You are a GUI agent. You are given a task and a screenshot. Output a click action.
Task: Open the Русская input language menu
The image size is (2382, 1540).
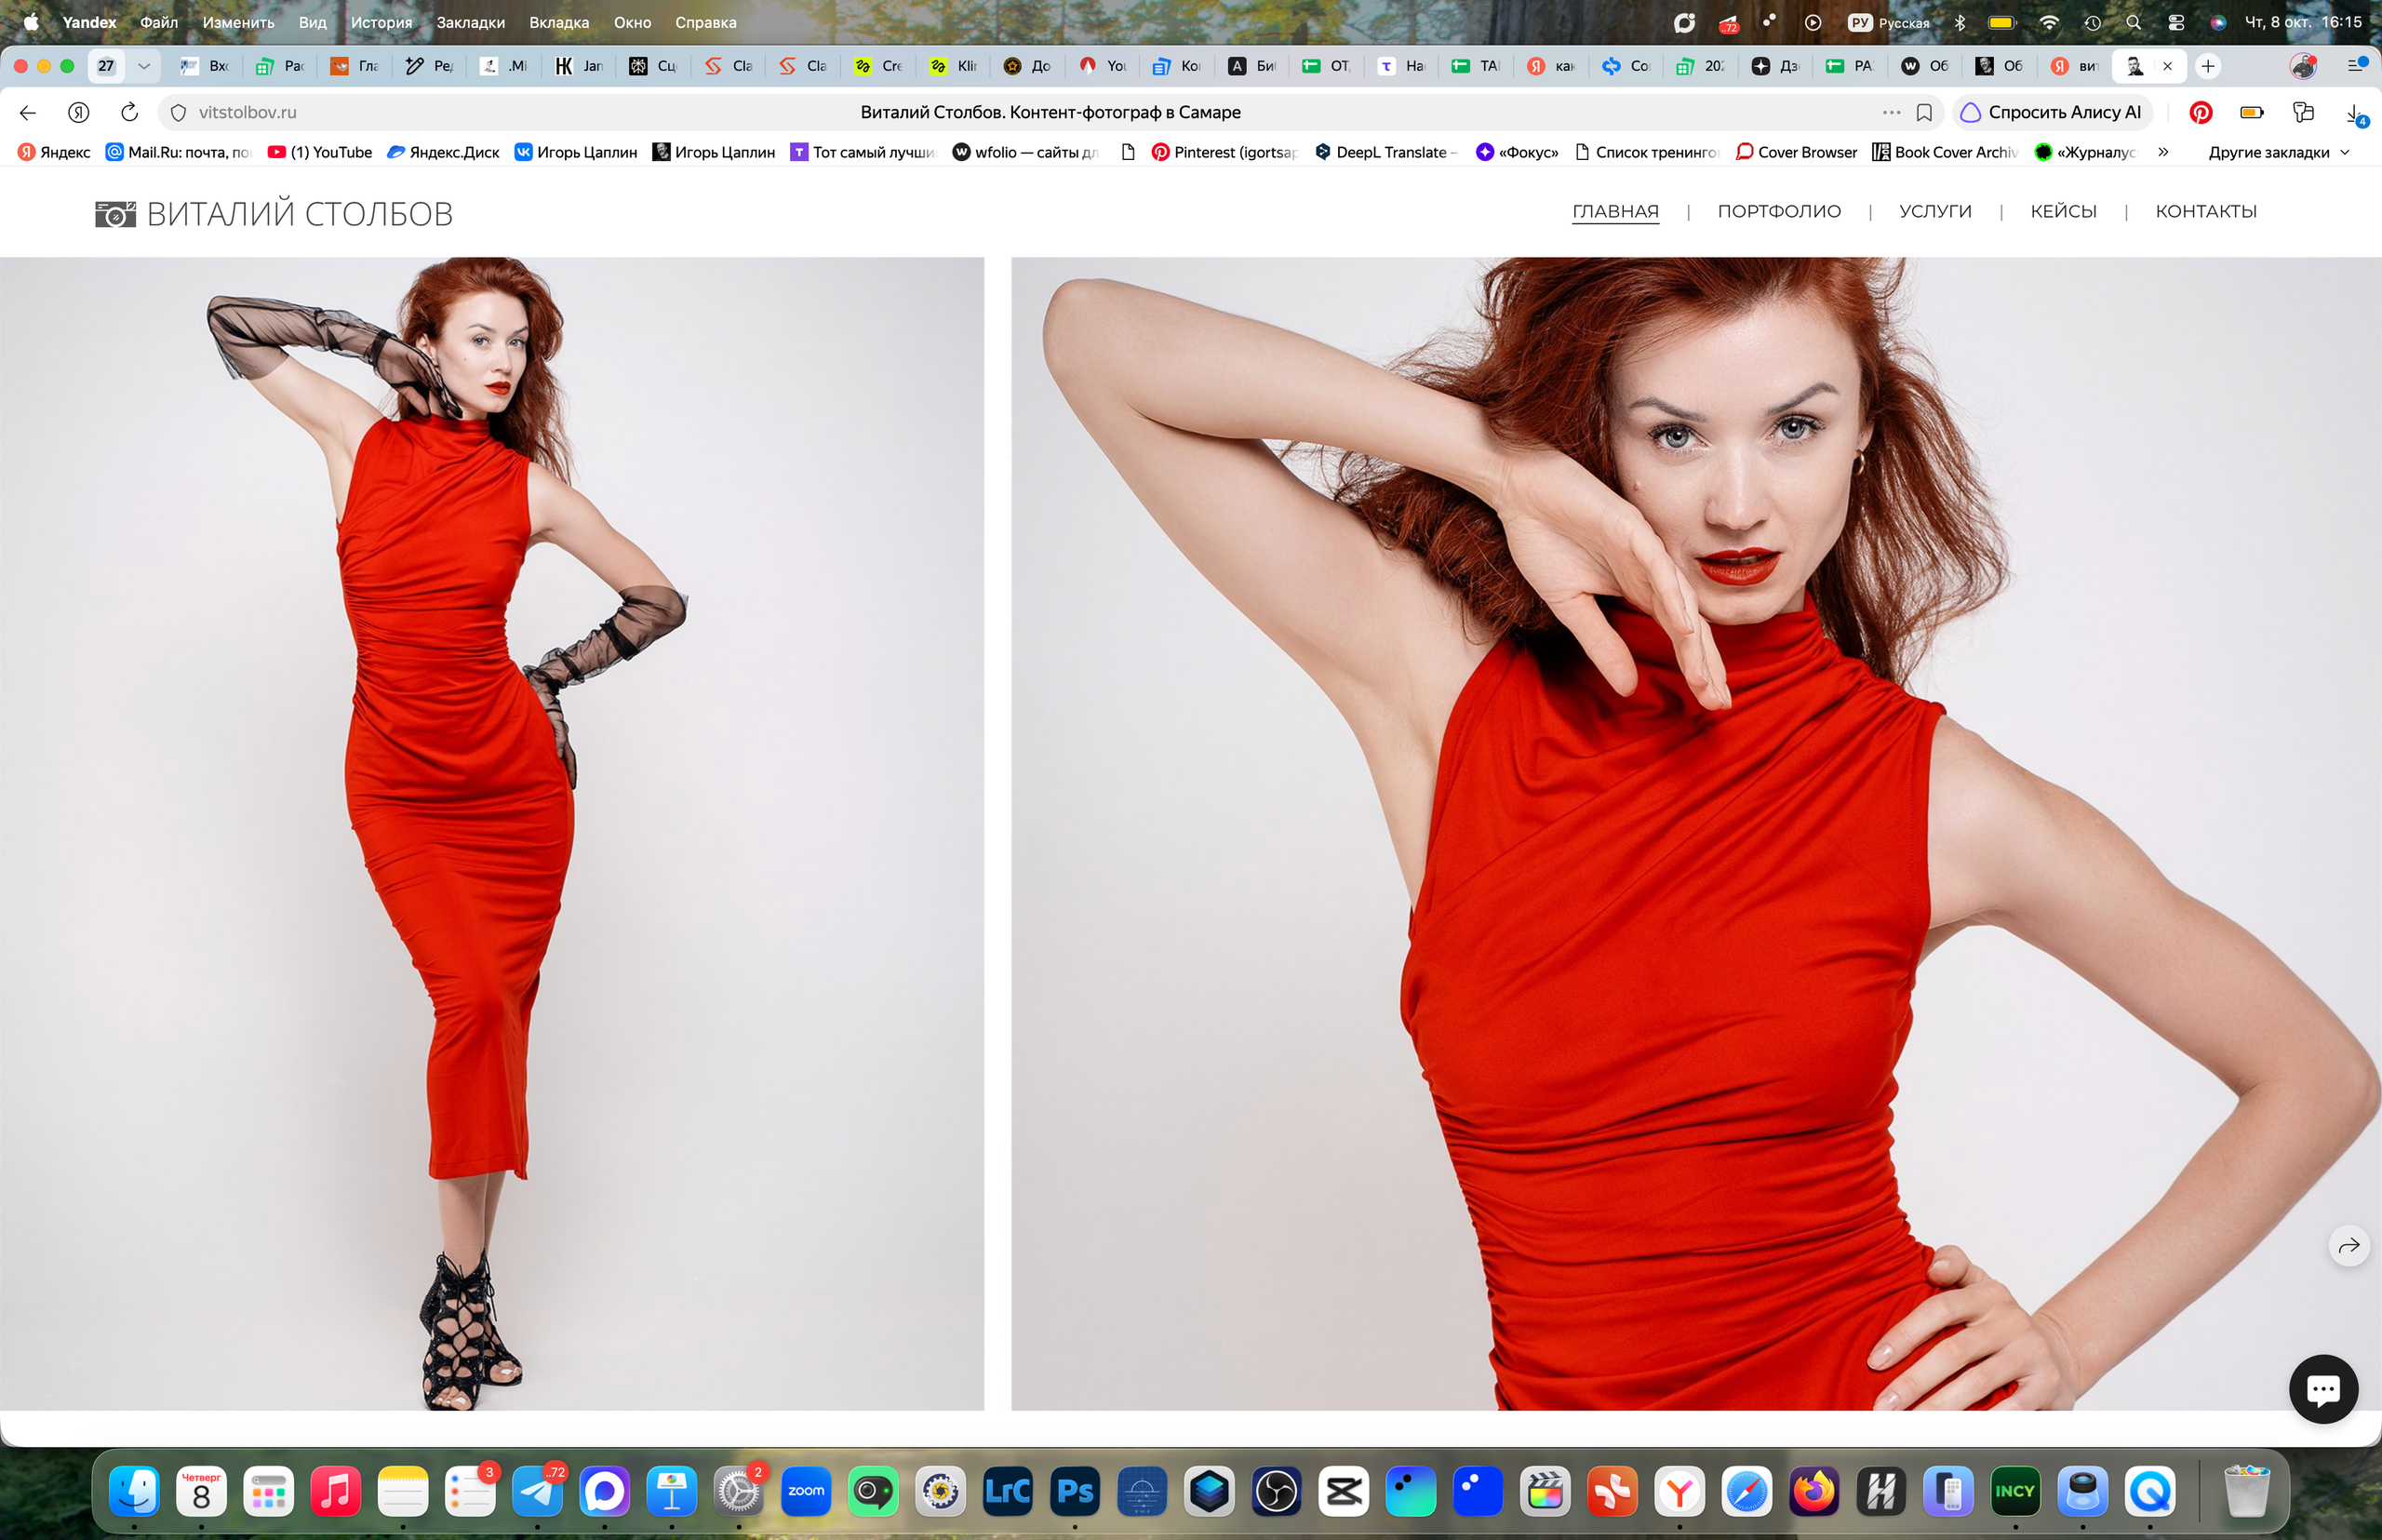pyautogui.click(x=1888, y=22)
